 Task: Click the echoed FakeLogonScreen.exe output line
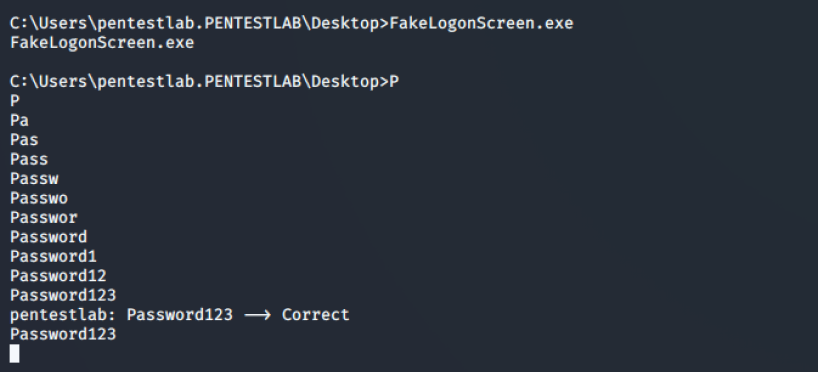point(102,43)
